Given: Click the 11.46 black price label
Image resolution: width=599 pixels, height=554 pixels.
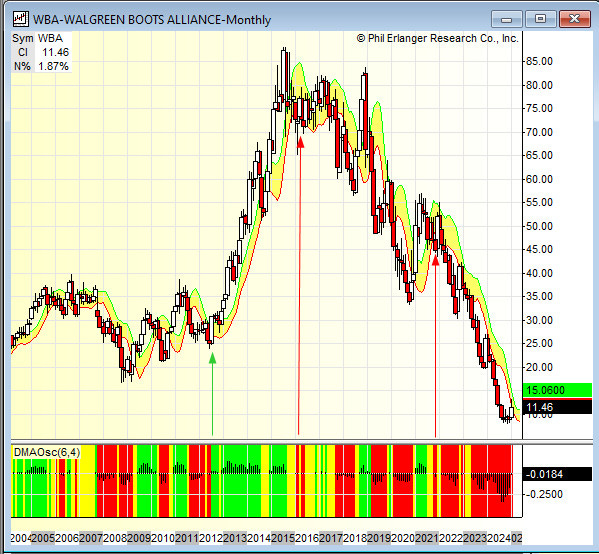Looking at the screenshot, I should click(x=557, y=407).
